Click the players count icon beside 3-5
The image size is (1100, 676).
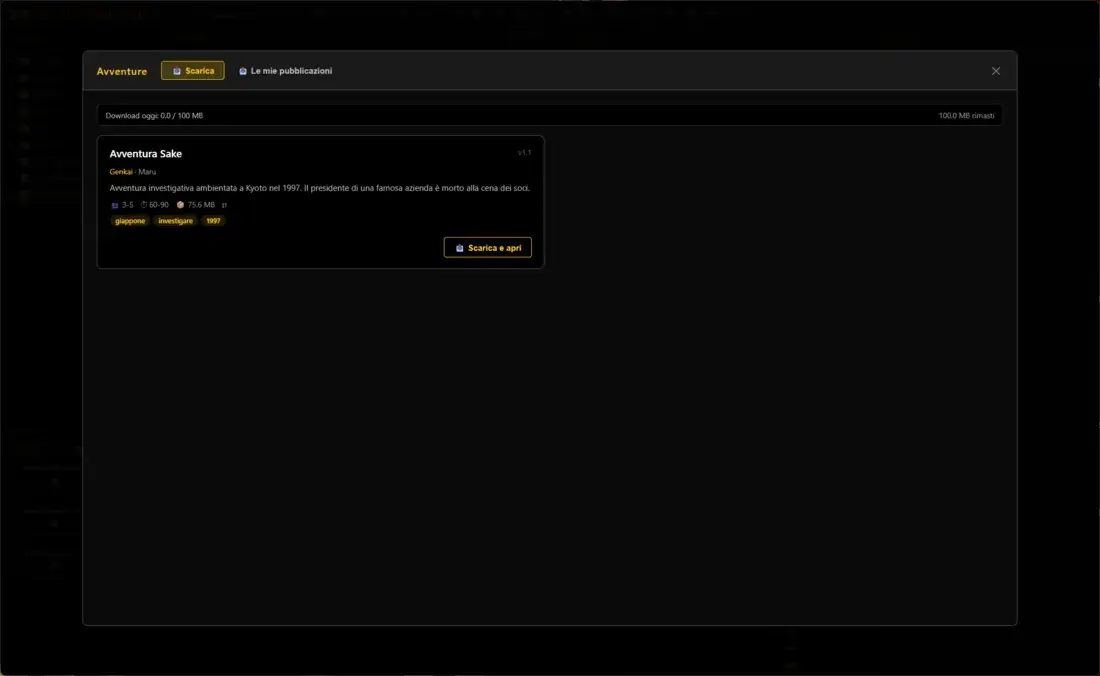click(x=115, y=205)
